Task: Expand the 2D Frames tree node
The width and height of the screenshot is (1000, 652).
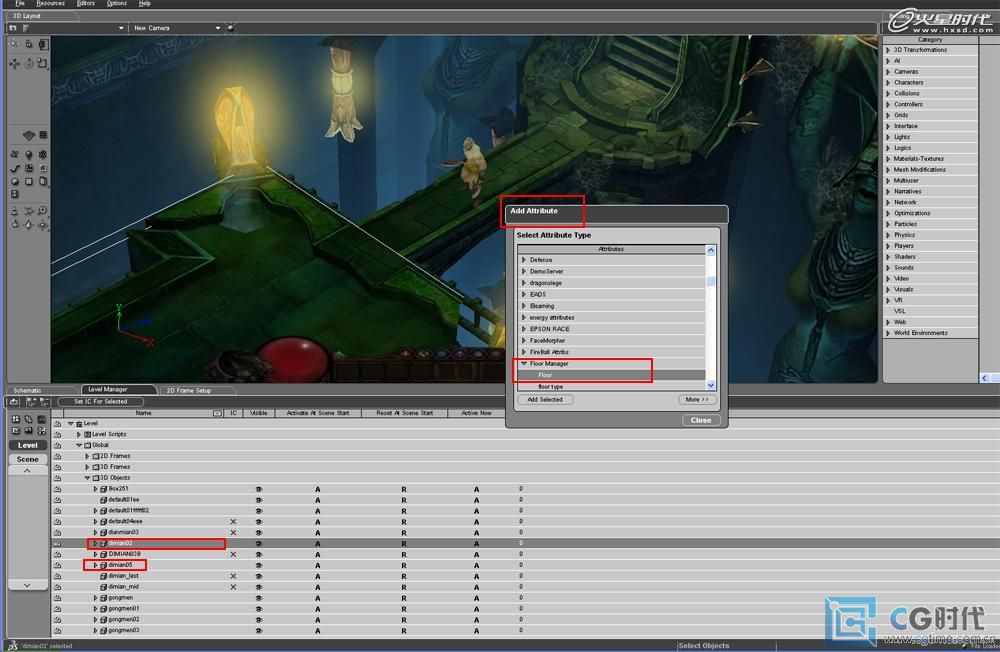Action: pos(87,456)
